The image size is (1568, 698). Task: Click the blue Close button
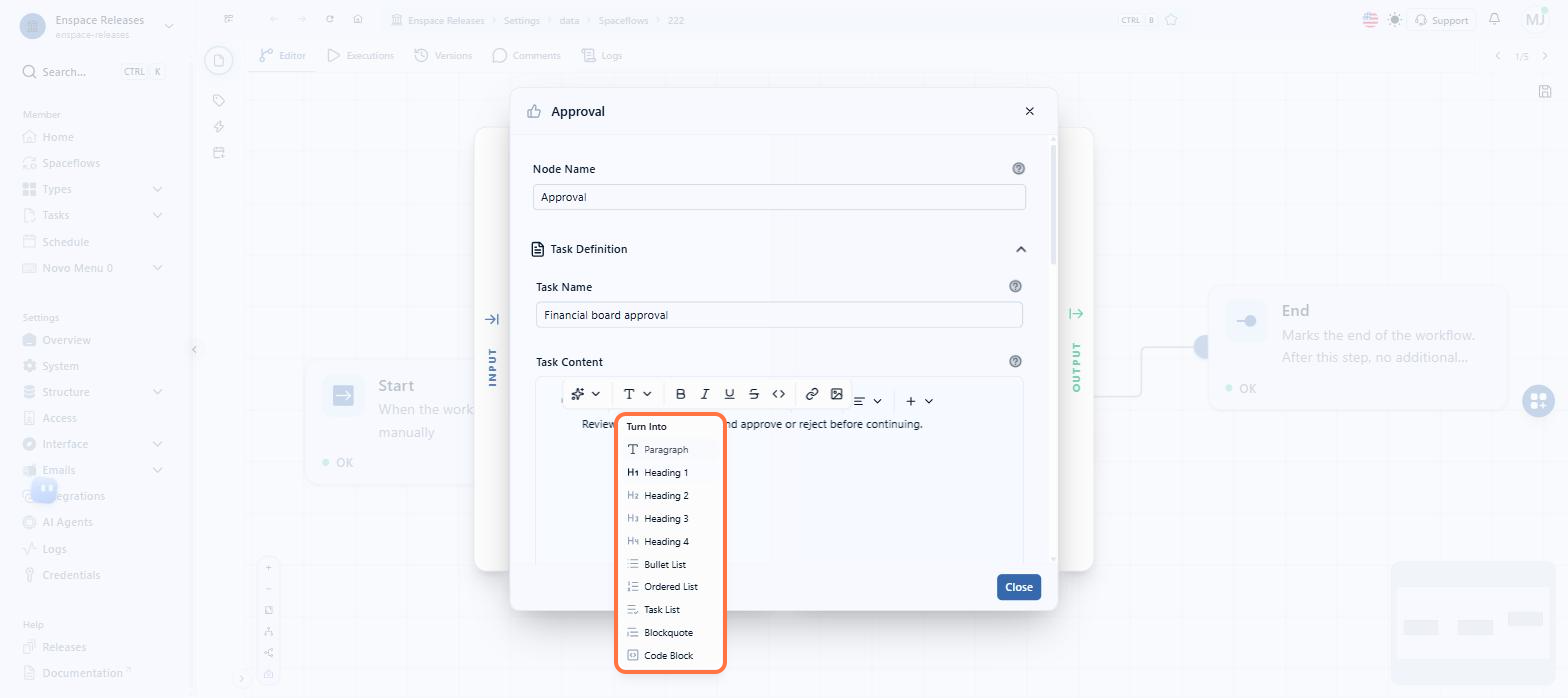click(1018, 587)
